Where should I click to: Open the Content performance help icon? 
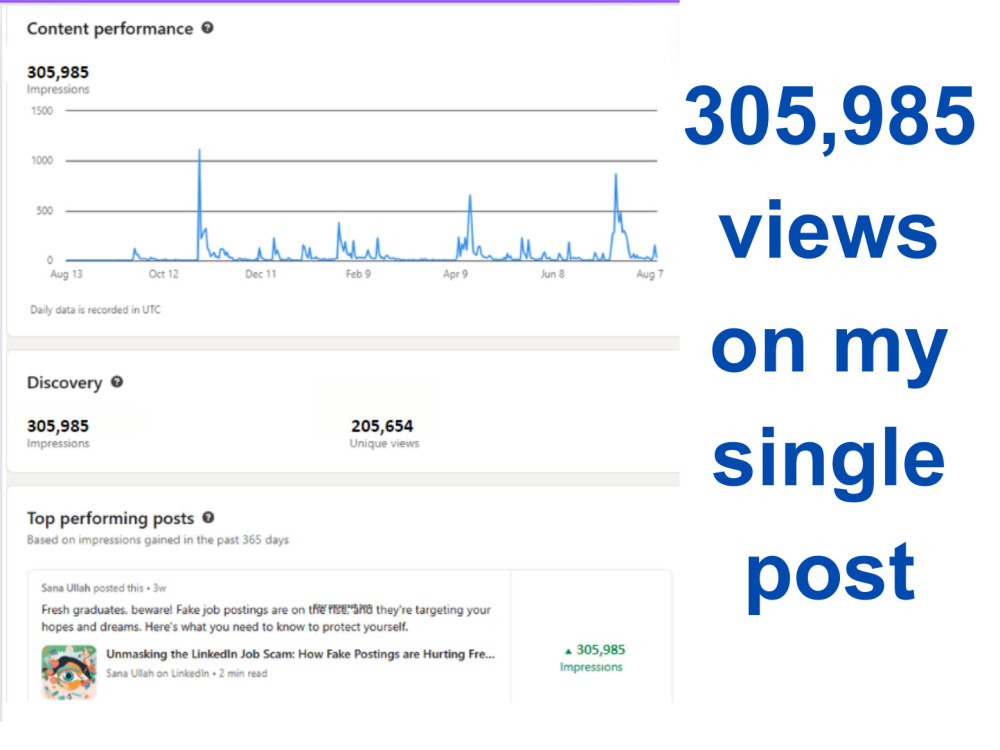point(207,28)
